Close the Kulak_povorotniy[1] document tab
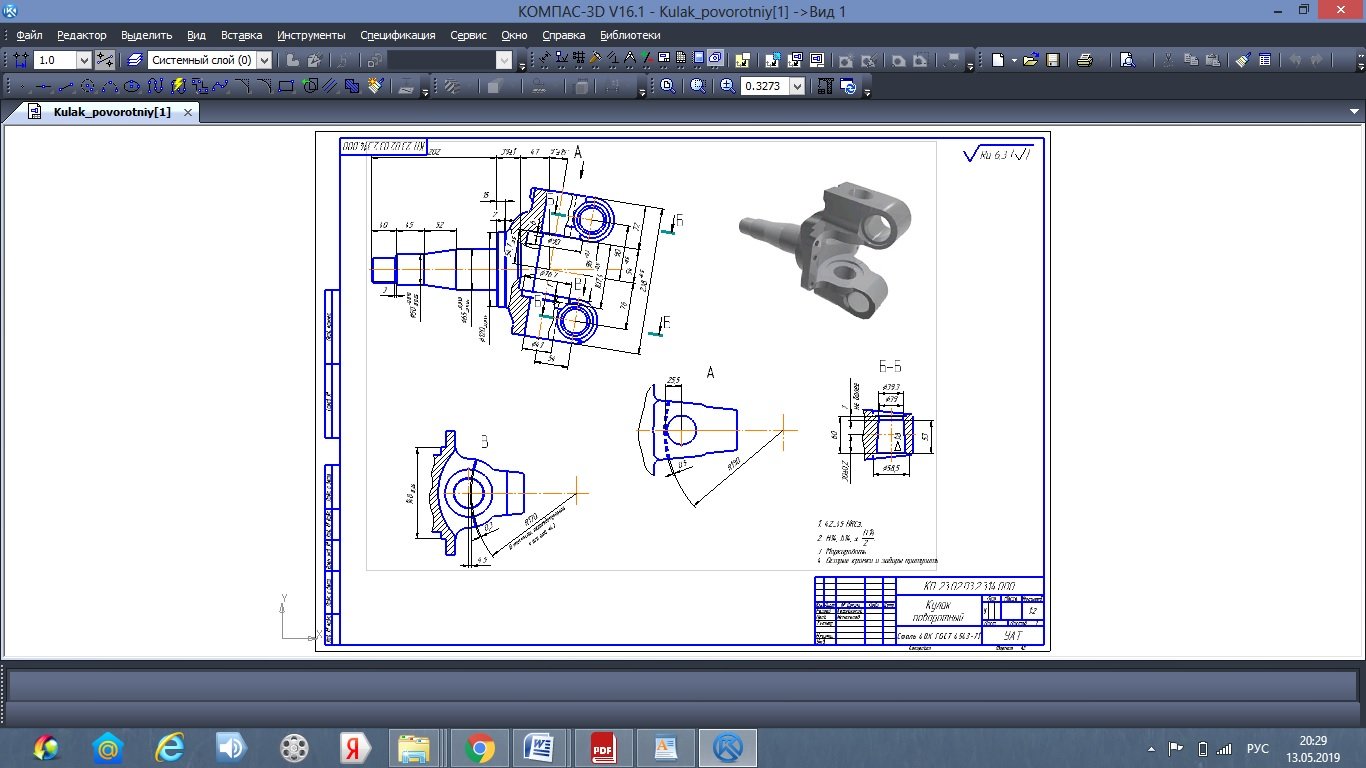 [x=187, y=112]
